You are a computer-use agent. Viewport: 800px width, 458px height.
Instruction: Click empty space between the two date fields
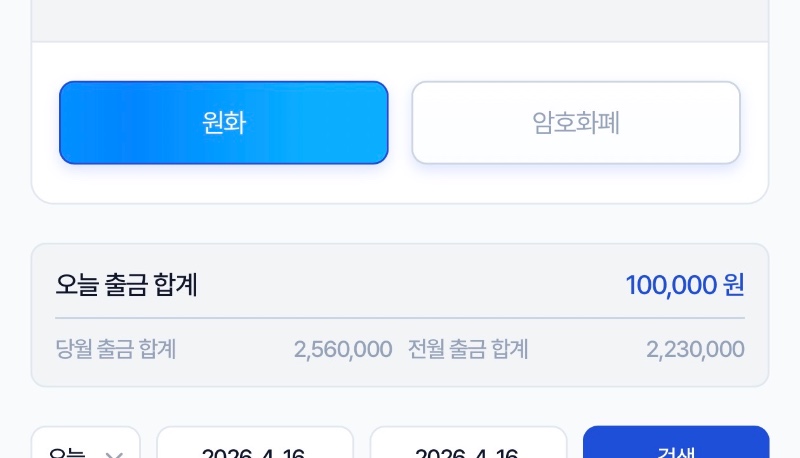click(362, 449)
